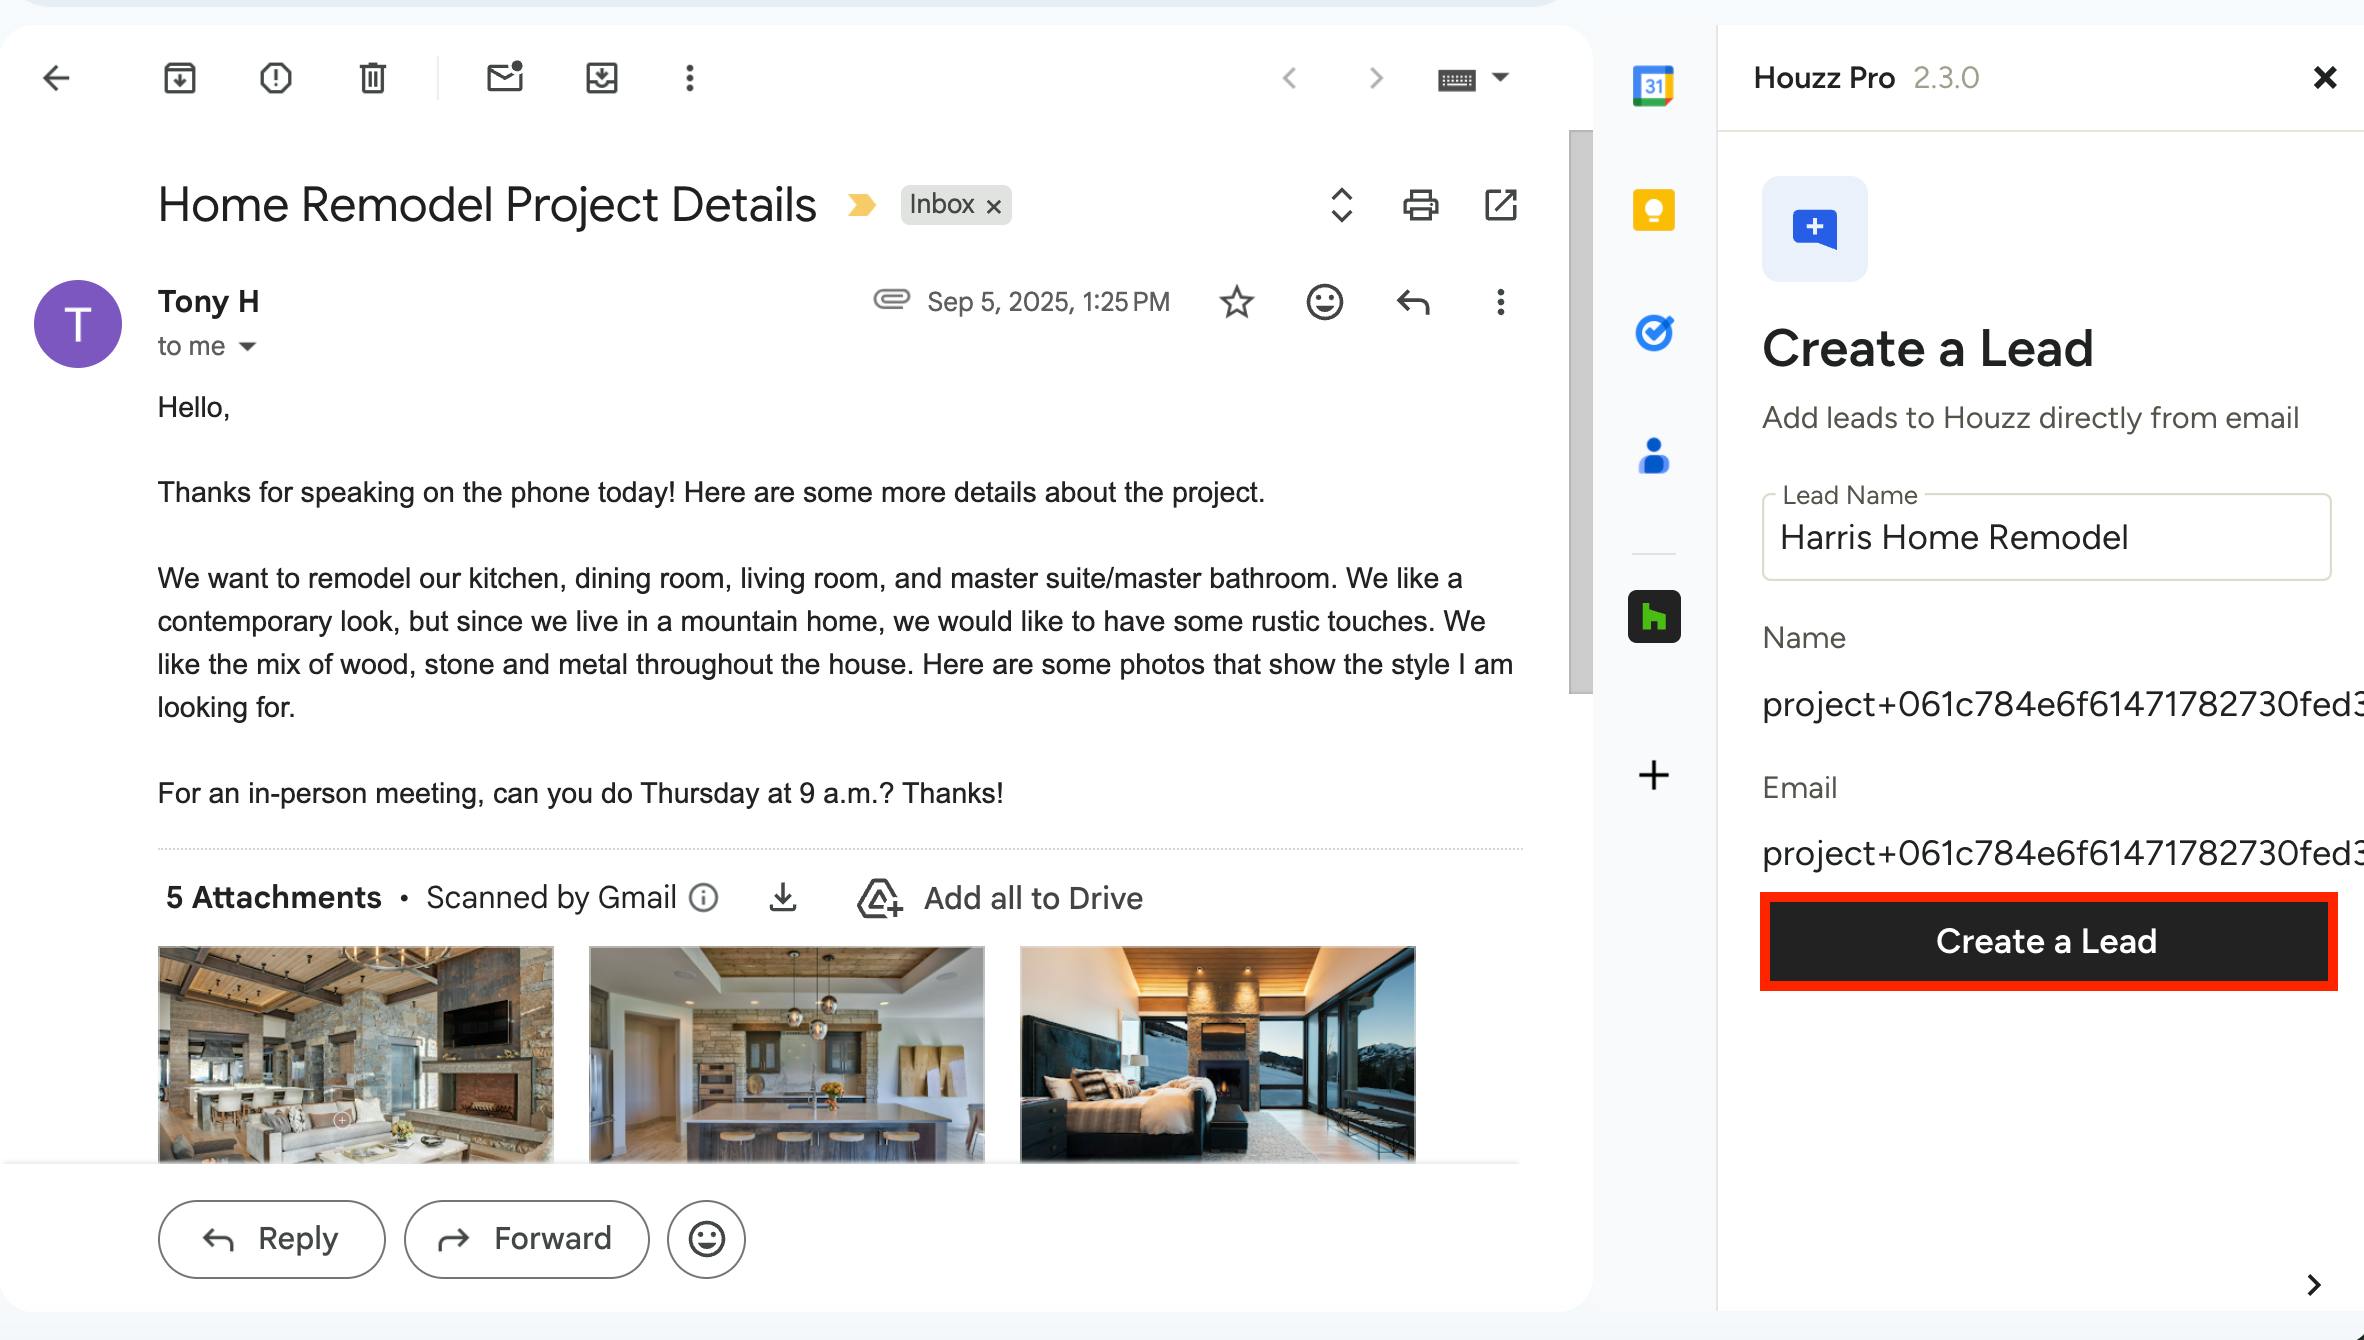Click the Forward button
Viewport: 2364px width, 1340px height.
[x=526, y=1239]
